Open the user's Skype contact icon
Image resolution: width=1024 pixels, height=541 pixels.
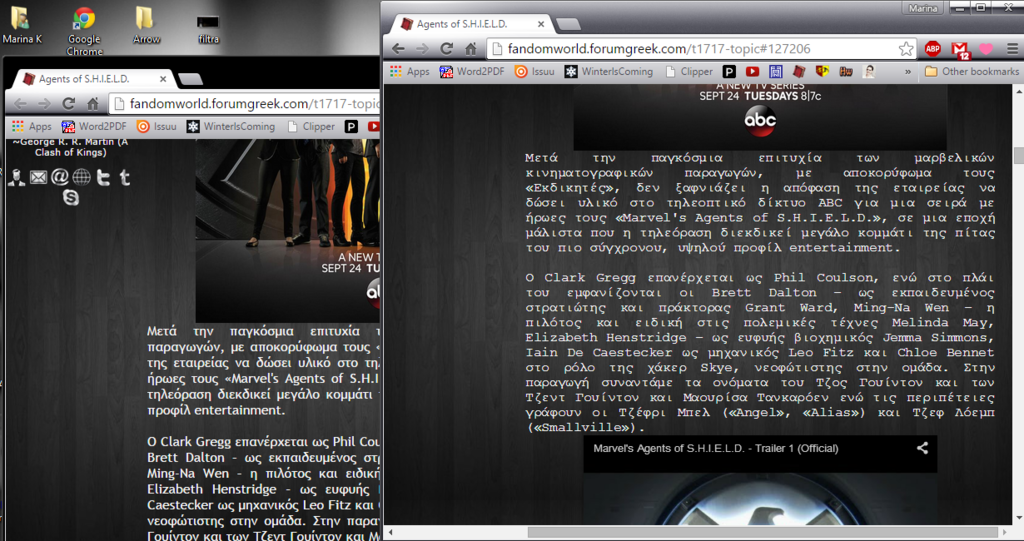point(71,197)
